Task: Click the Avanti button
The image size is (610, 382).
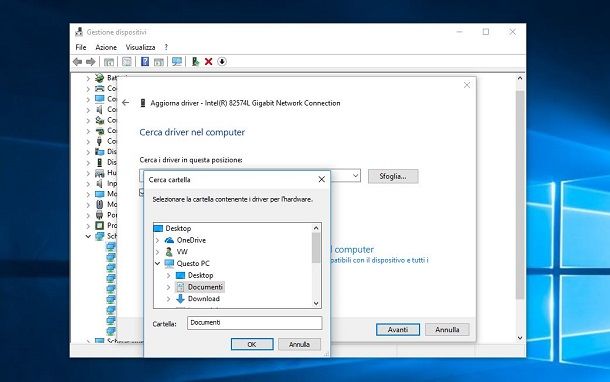Action: pos(398,329)
